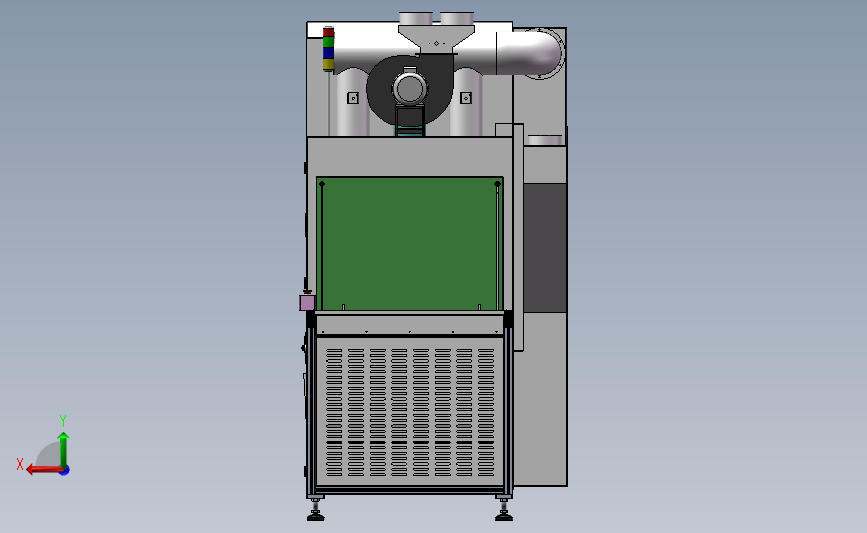This screenshot has height=533, width=867.
Task: Select the dark gray side panel on the right
Action: [545, 248]
